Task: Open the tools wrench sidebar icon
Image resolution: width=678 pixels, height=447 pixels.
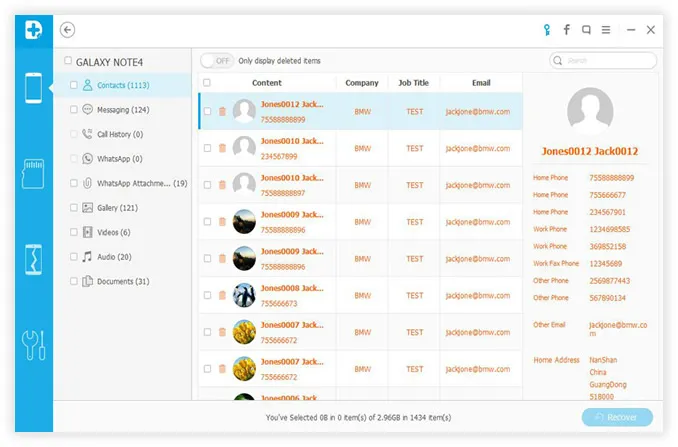Action: 33,343
